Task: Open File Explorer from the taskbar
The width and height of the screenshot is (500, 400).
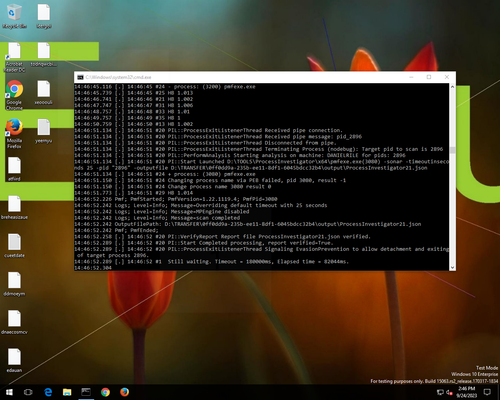Action: pos(67,392)
